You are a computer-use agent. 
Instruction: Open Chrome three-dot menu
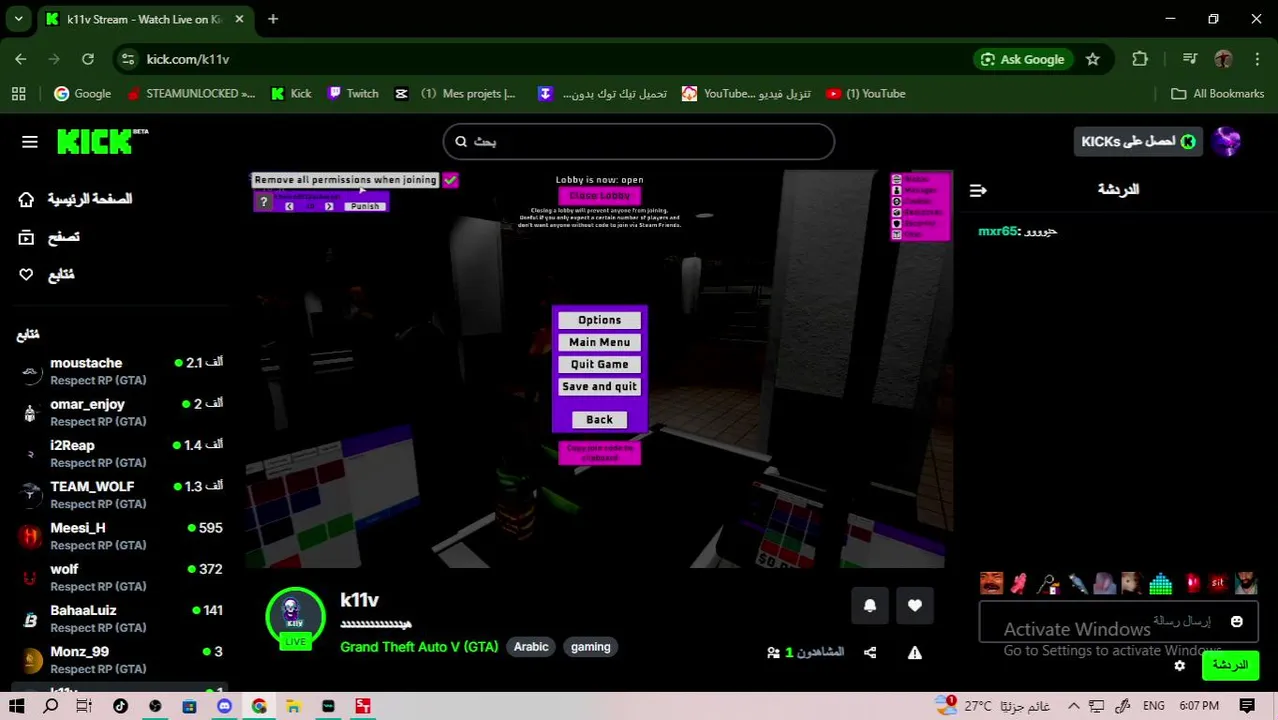click(x=1257, y=59)
